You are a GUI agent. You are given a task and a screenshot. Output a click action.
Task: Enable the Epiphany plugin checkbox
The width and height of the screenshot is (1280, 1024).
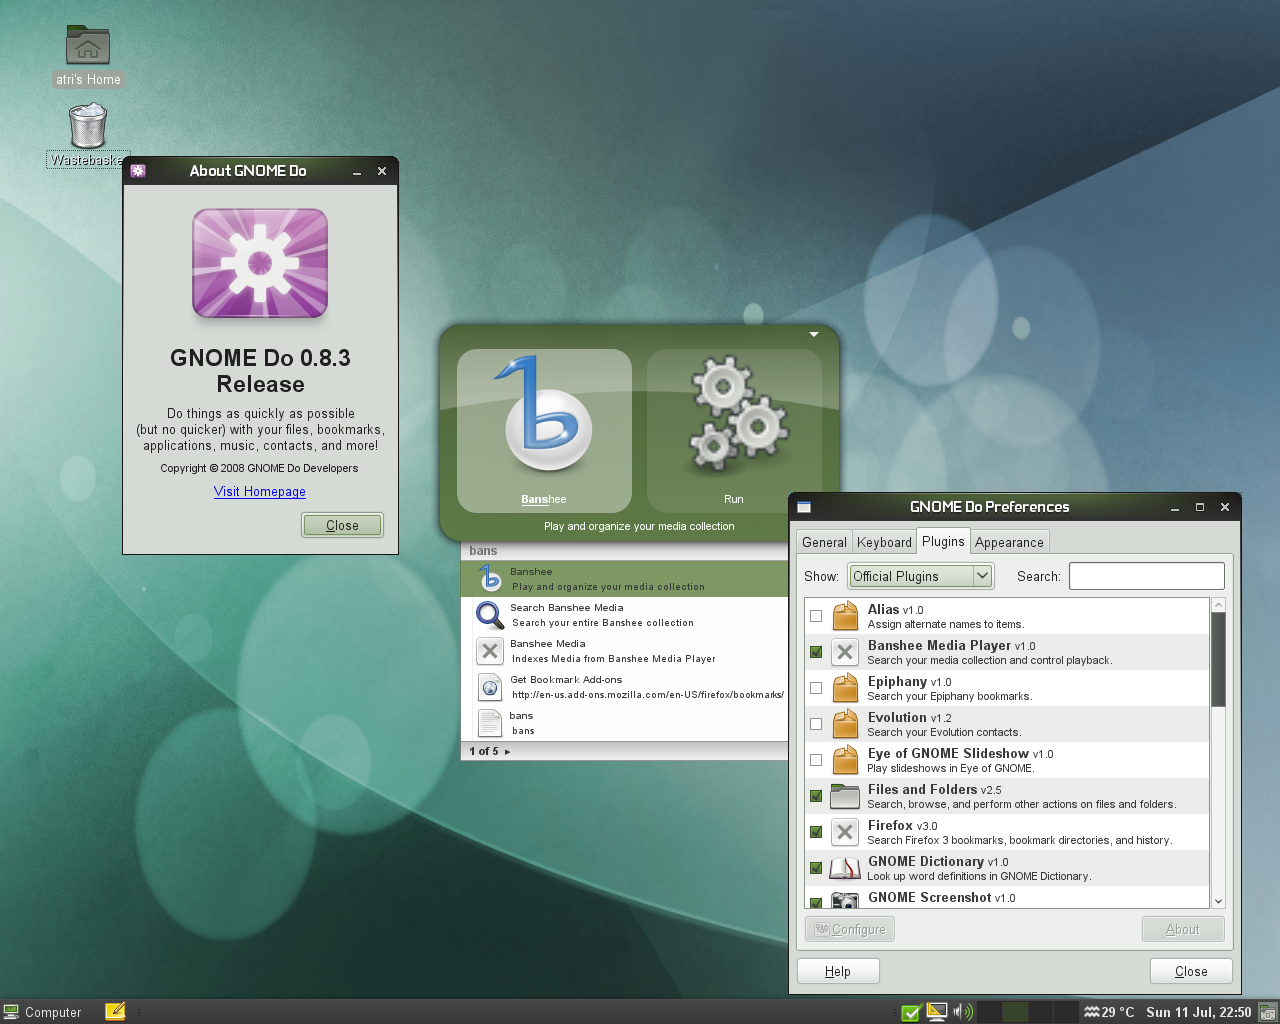816,688
